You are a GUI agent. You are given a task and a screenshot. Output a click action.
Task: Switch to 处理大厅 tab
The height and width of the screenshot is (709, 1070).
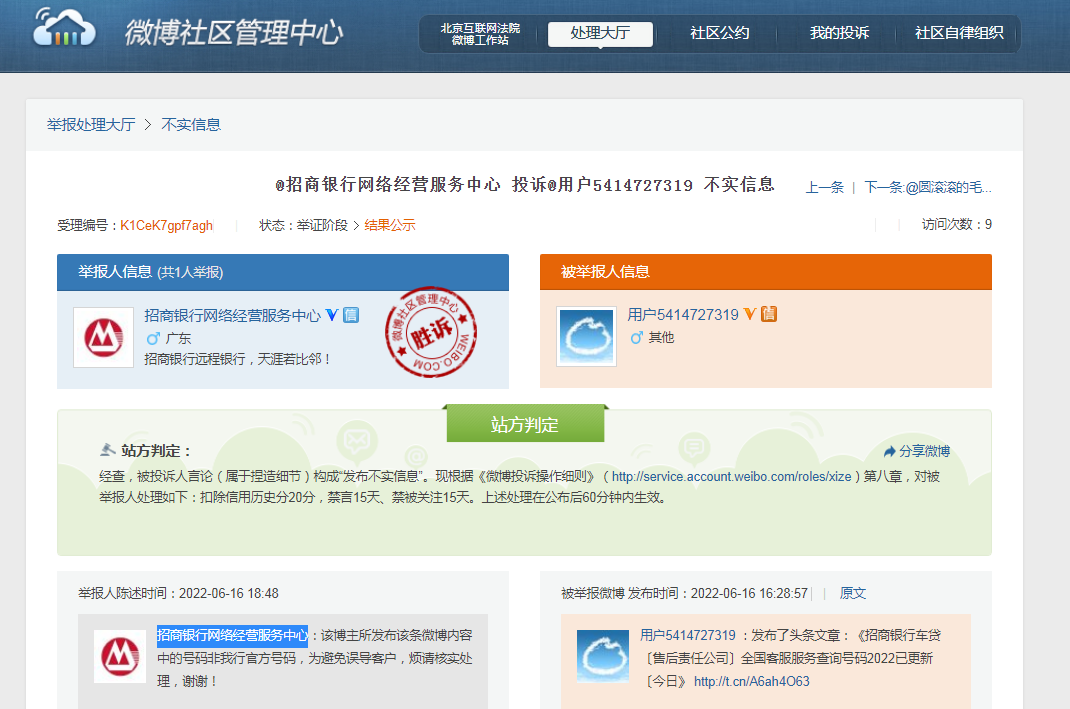coord(600,33)
